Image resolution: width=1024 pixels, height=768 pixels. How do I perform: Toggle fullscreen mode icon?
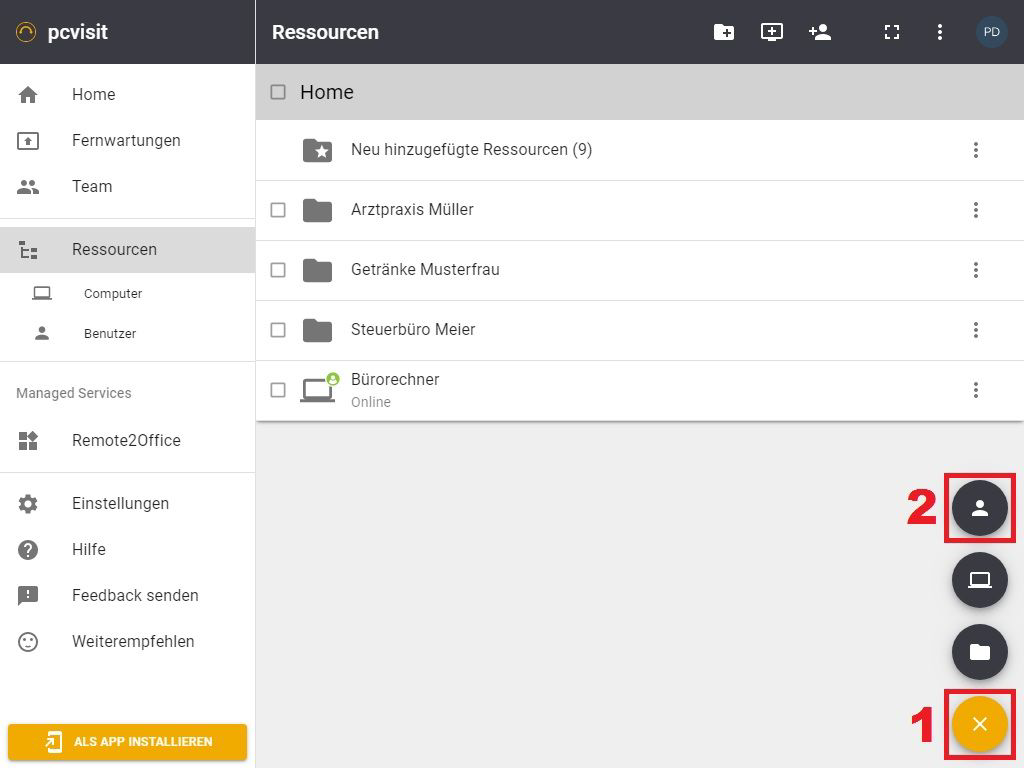(x=892, y=32)
